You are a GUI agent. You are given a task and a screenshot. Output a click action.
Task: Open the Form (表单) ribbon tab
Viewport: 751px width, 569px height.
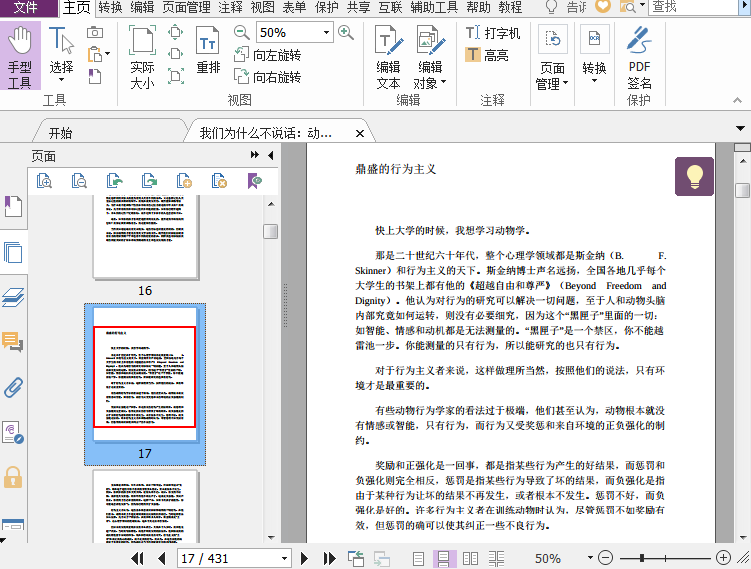295,7
